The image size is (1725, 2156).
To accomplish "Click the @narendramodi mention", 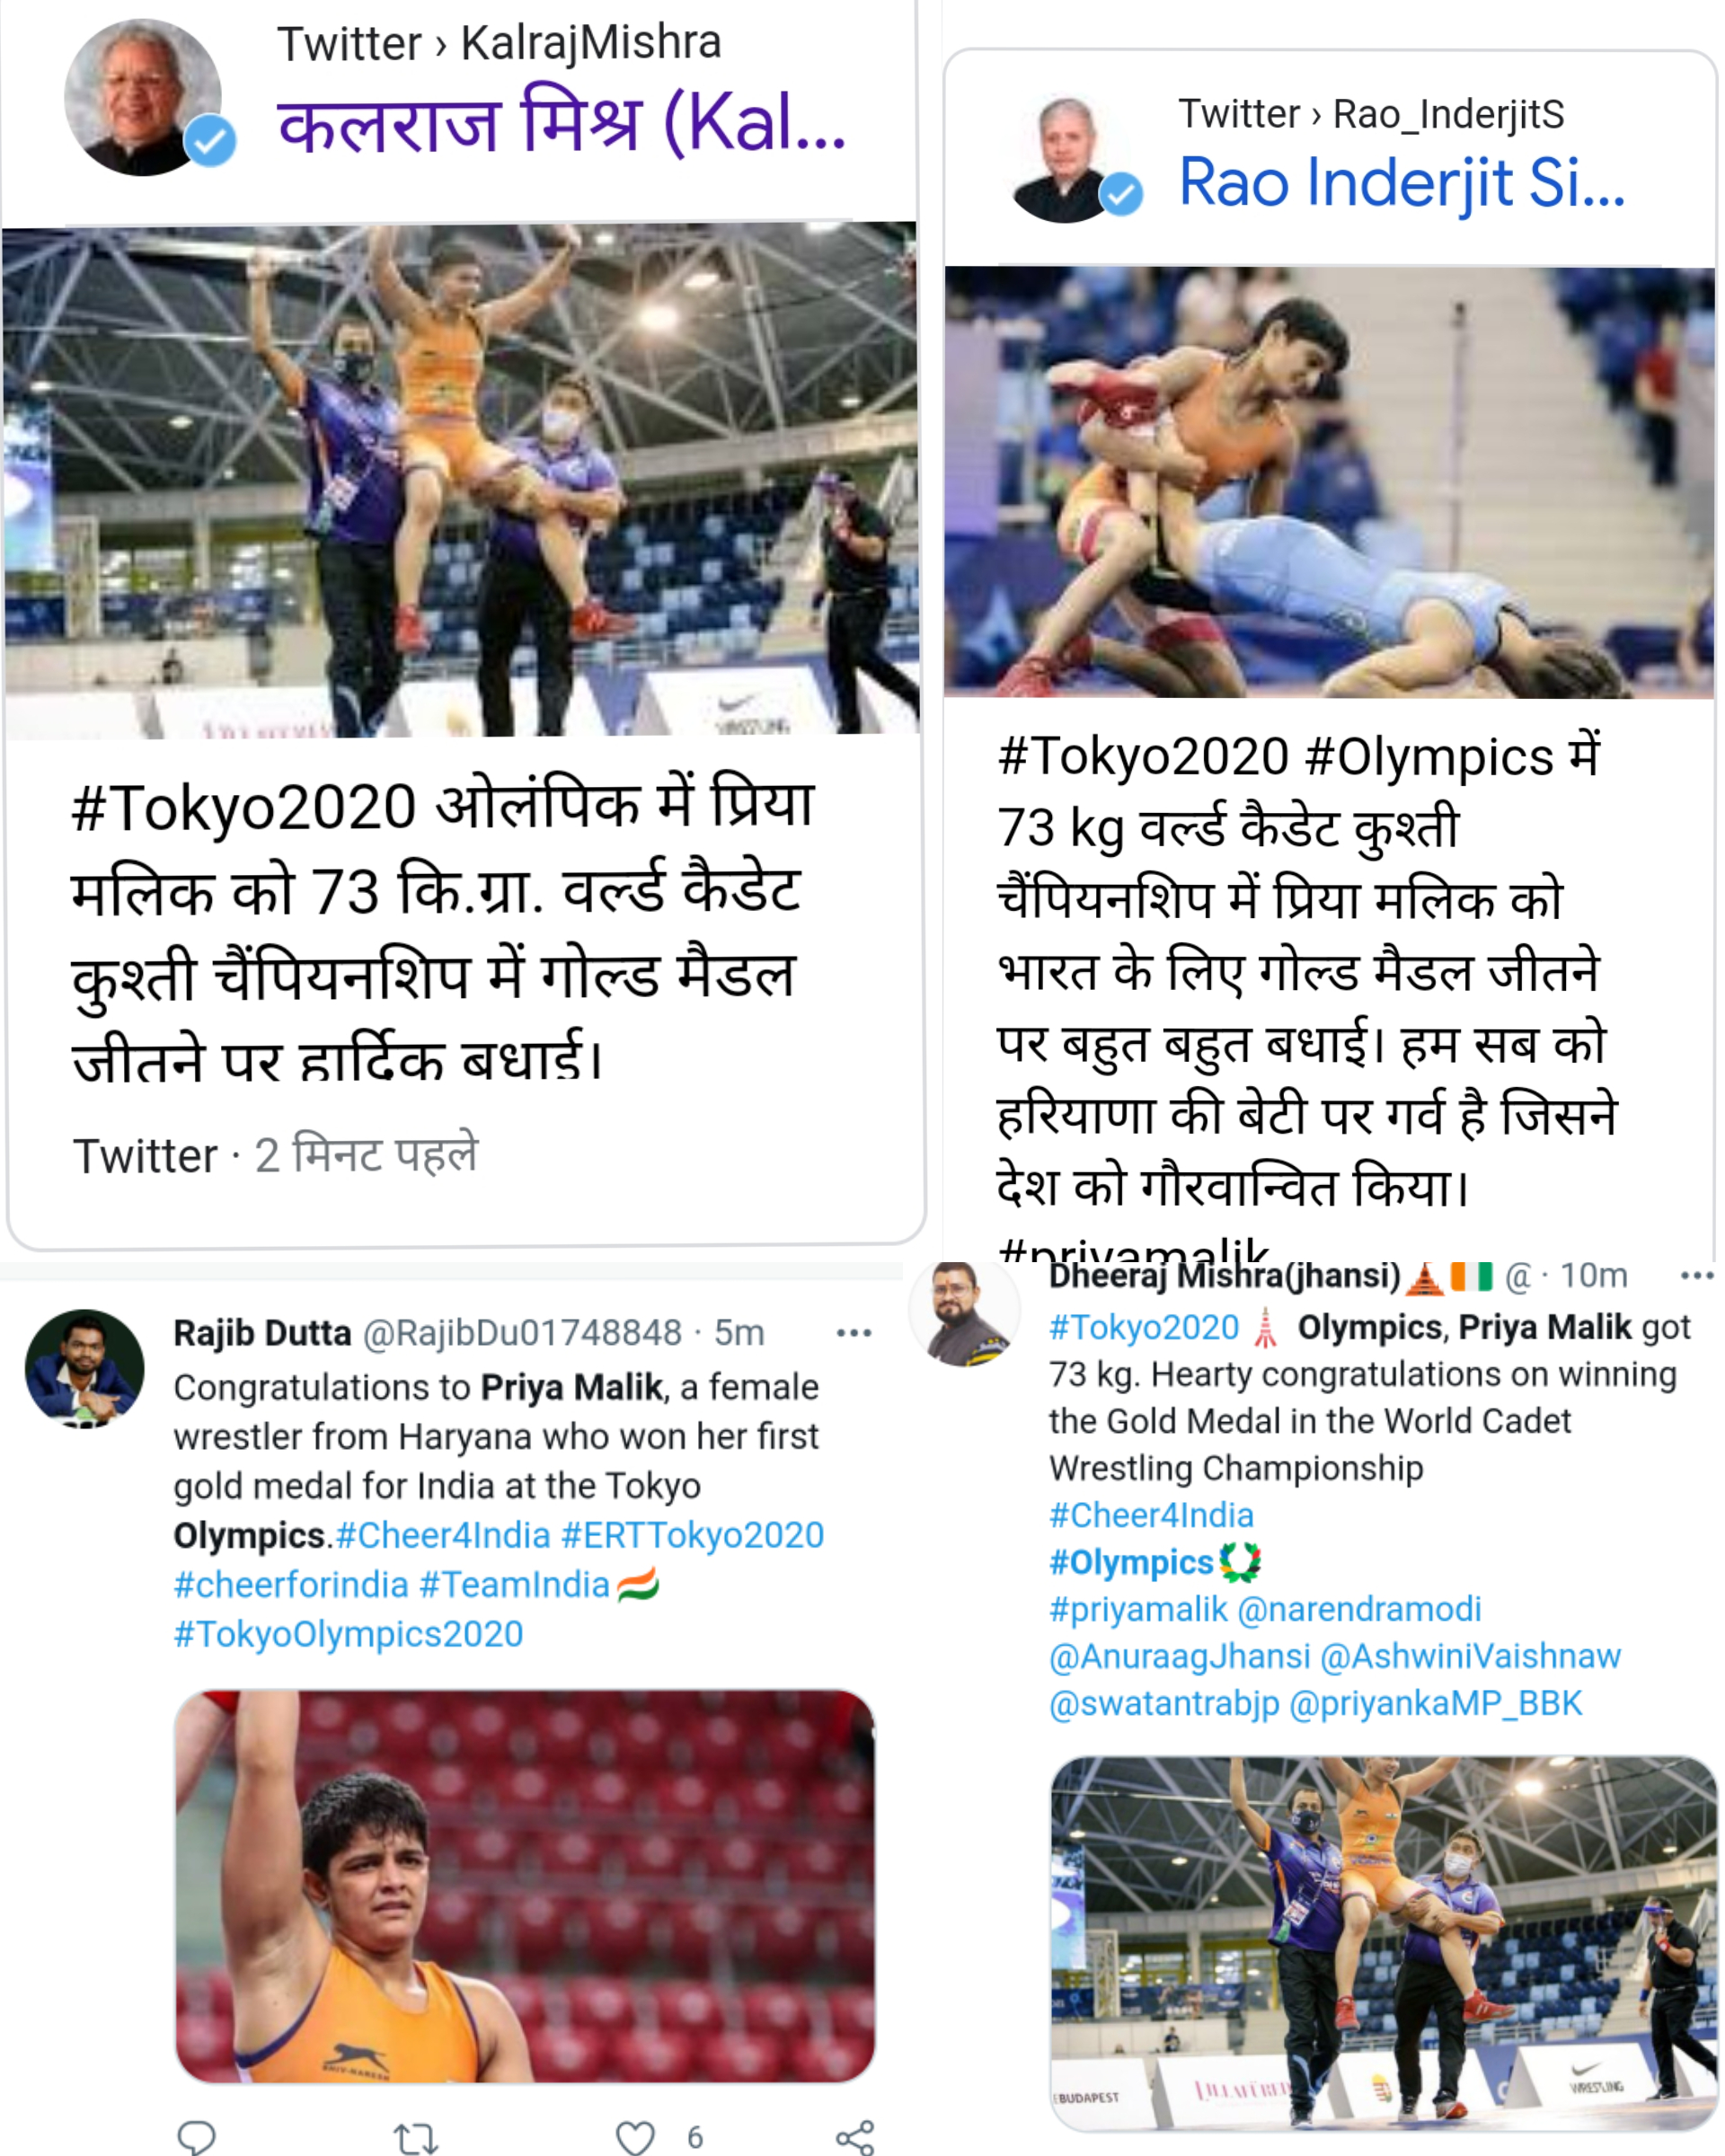I will point(1359,1609).
